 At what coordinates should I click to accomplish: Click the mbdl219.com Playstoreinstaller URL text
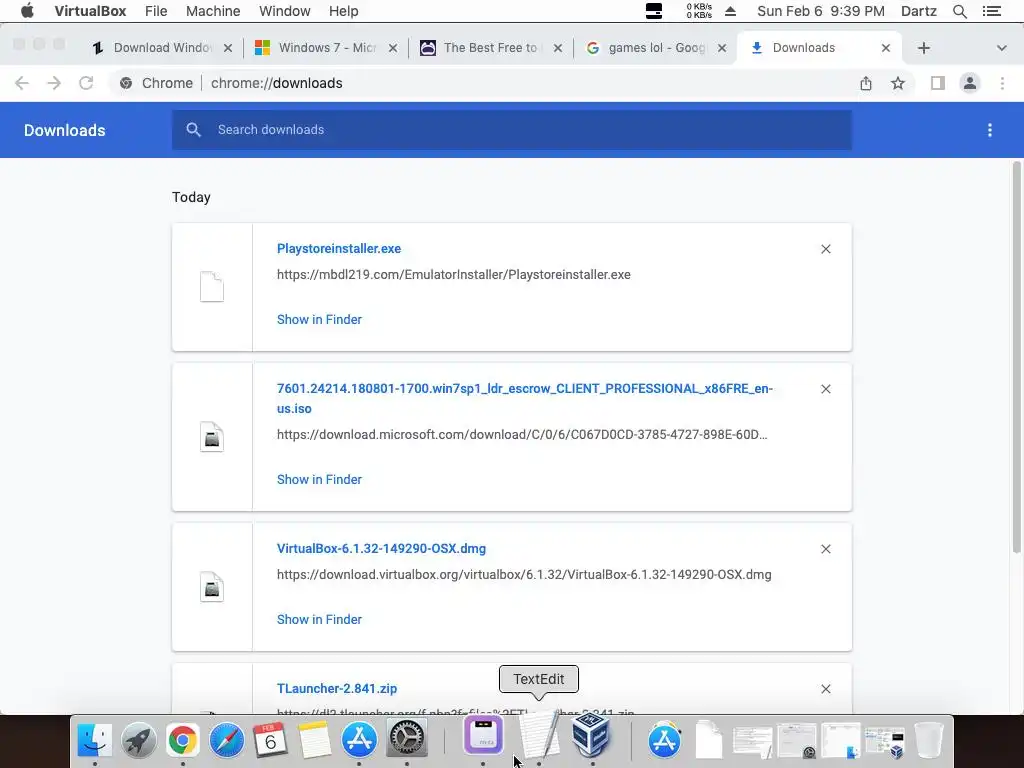tap(453, 274)
